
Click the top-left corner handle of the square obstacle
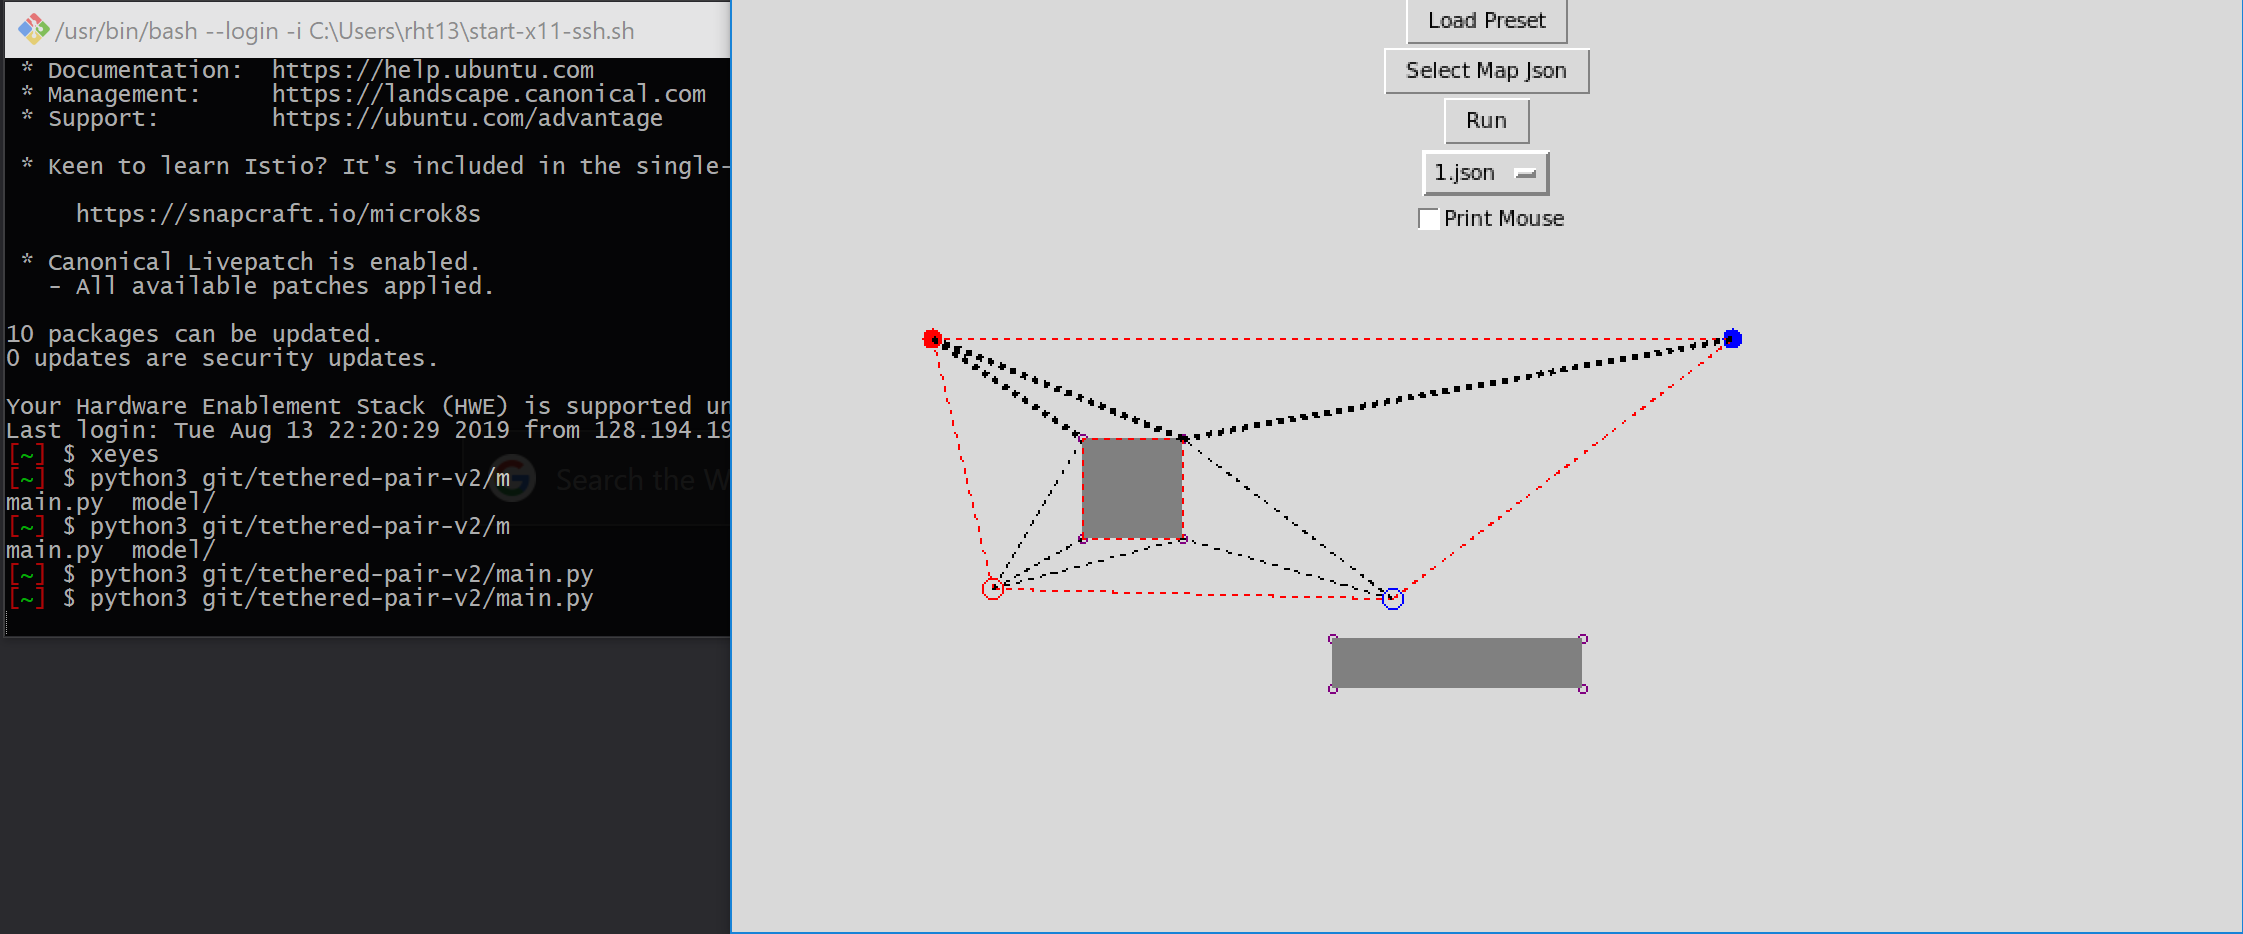(x=1083, y=437)
